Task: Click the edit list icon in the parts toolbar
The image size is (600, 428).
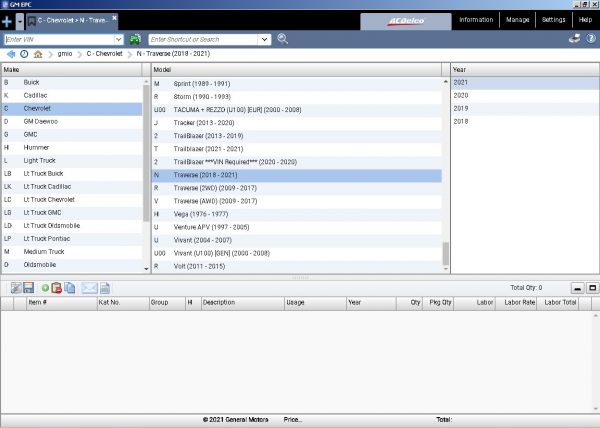Action: tap(16, 288)
